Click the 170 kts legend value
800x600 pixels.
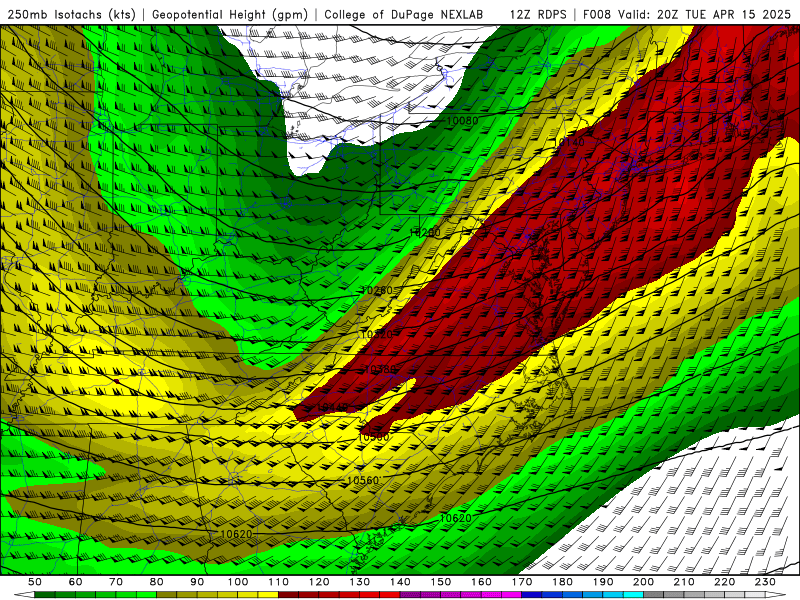click(x=522, y=582)
